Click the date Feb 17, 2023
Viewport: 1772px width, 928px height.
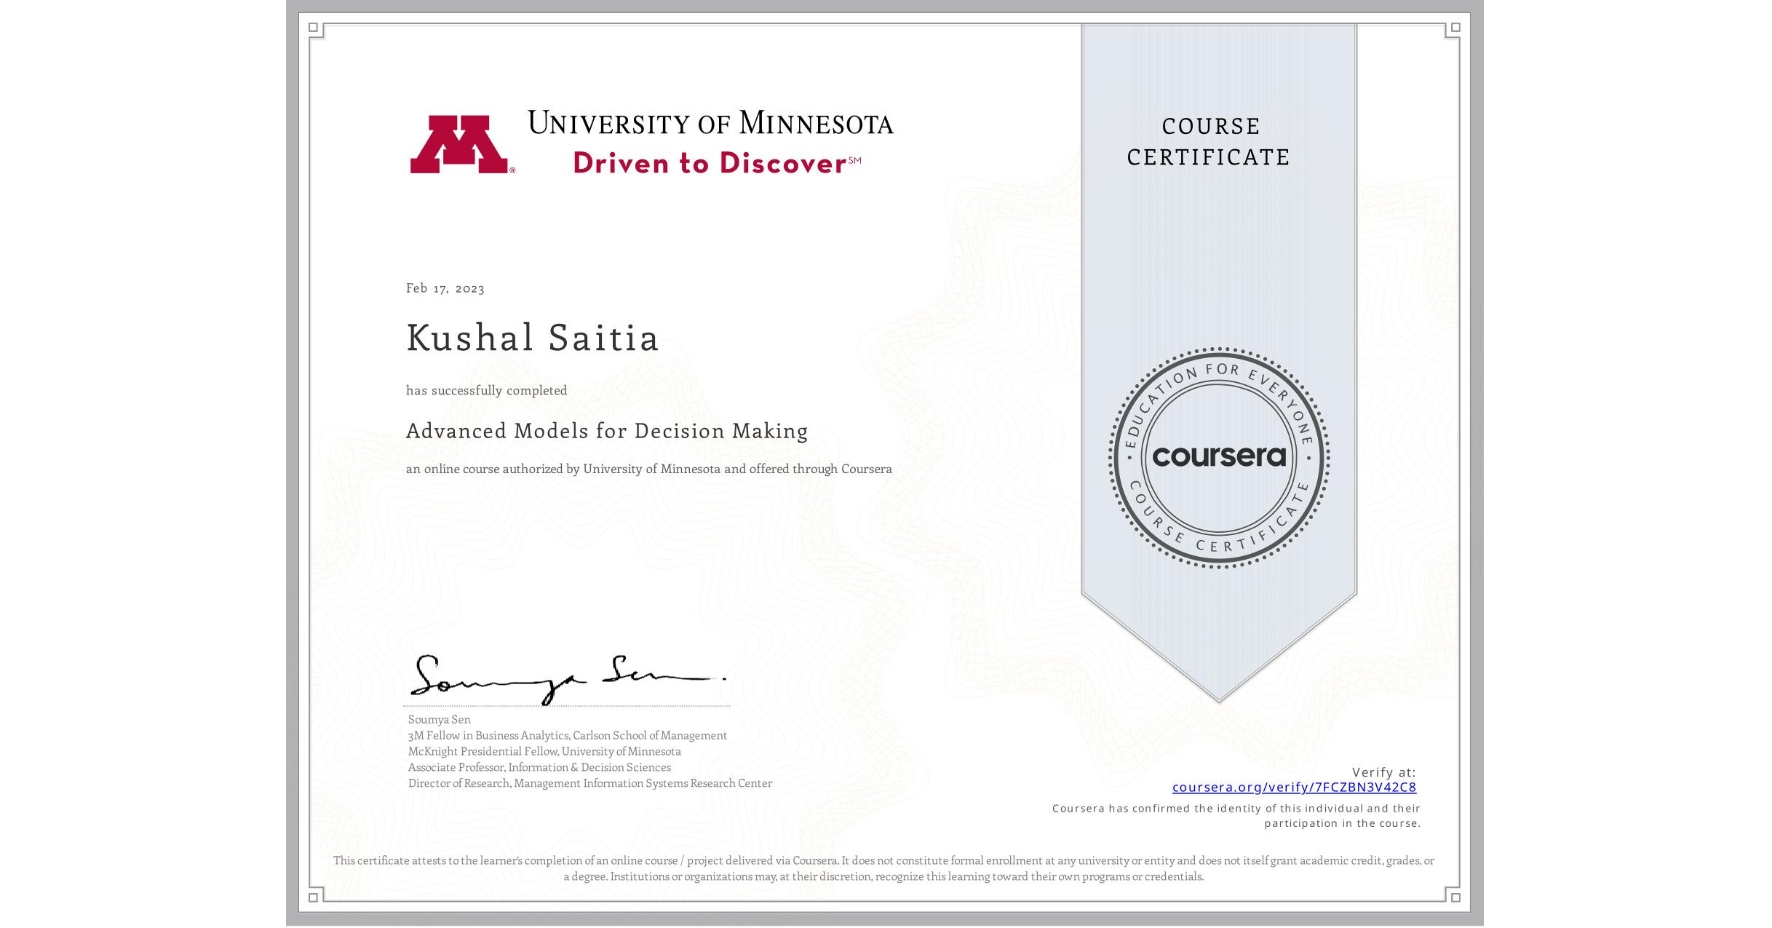(x=444, y=288)
